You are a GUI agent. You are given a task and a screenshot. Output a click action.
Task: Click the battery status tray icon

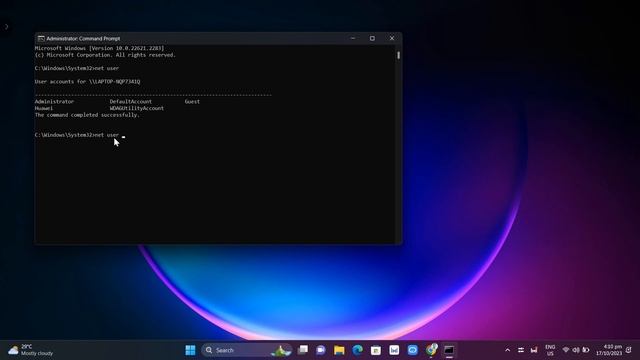tap(586, 350)
